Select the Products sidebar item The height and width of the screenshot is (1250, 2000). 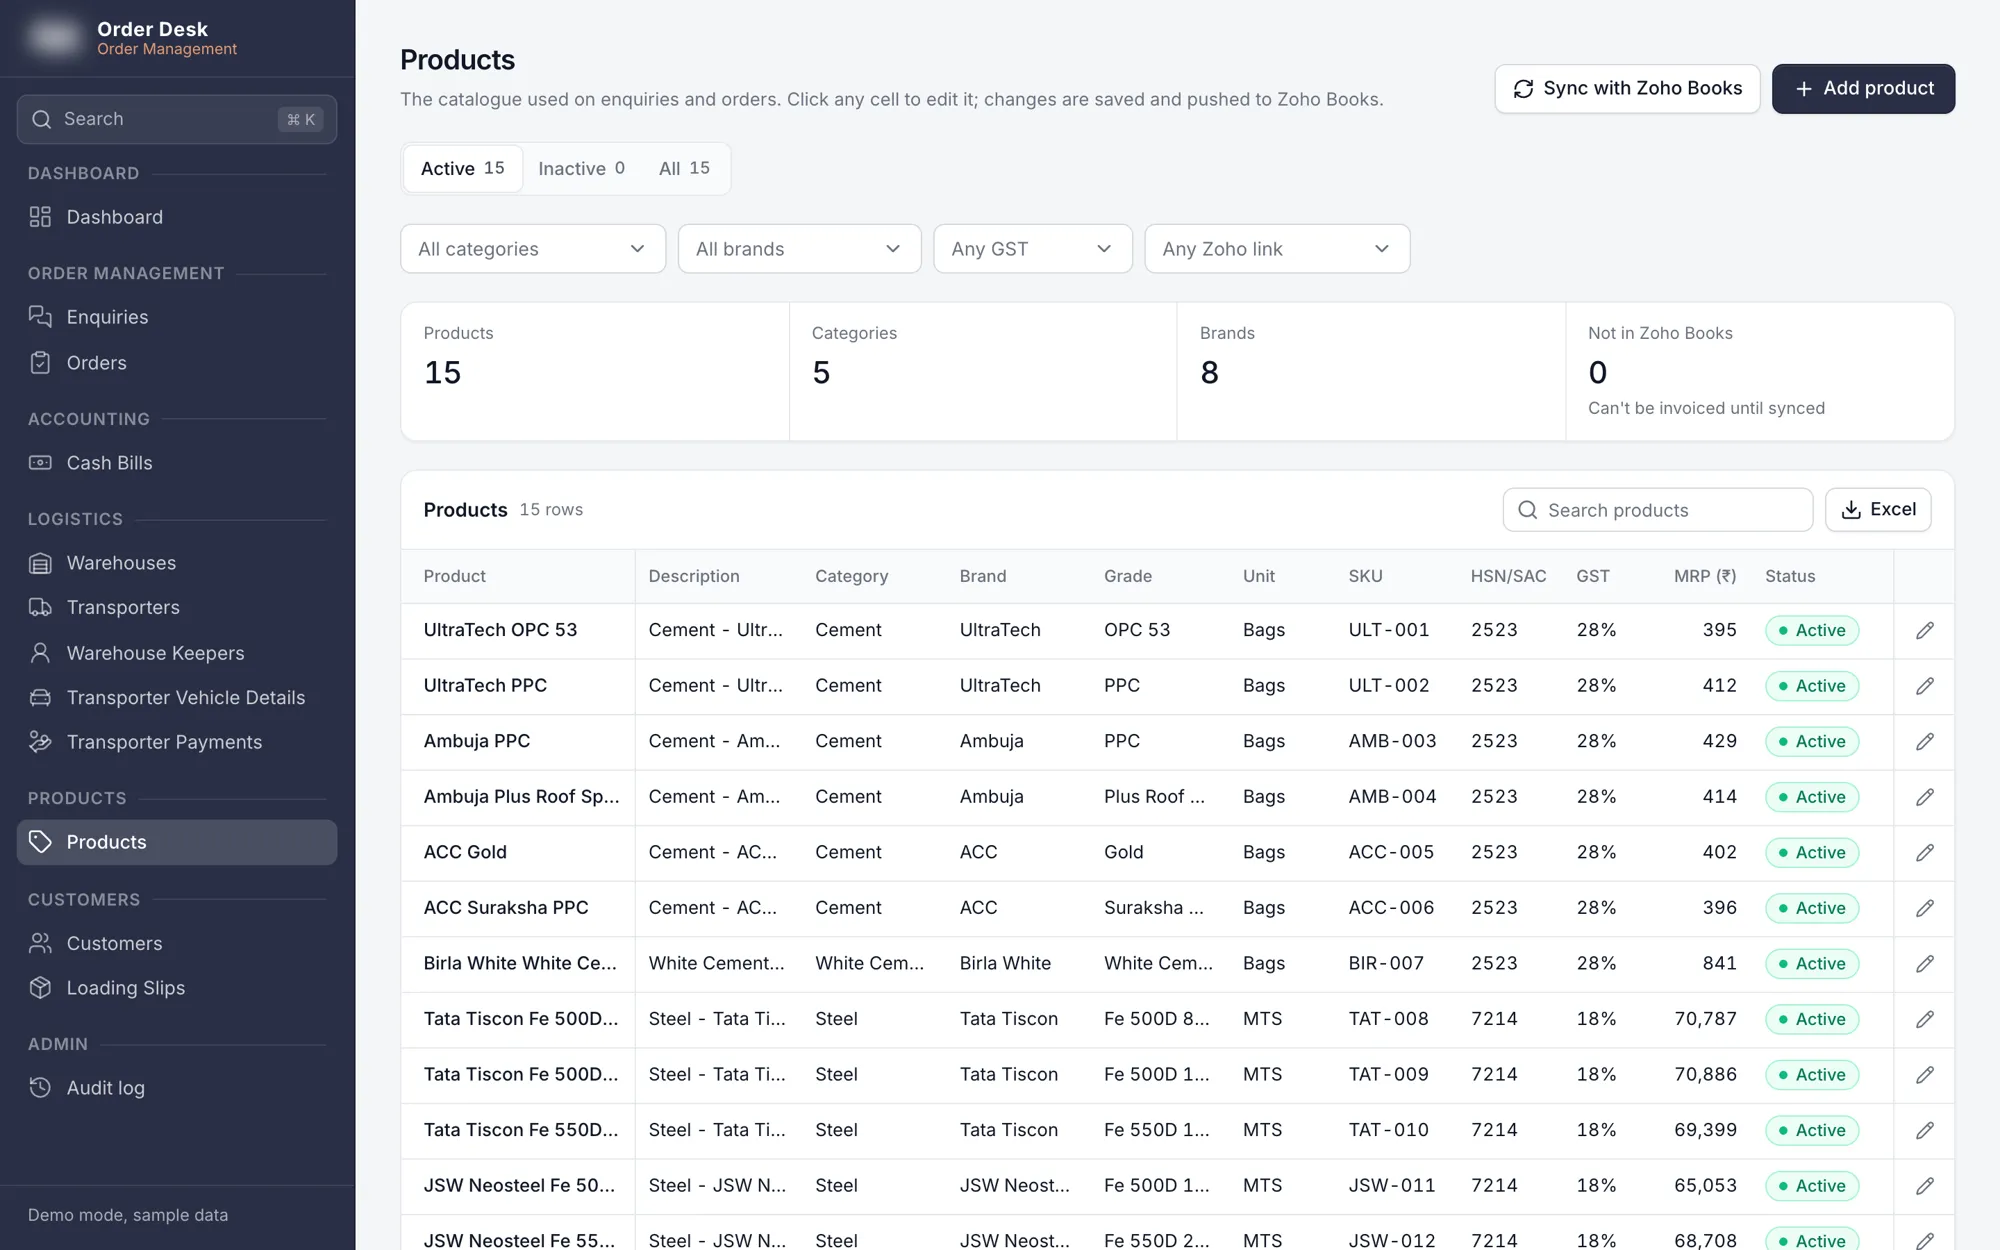coord(177,842)
